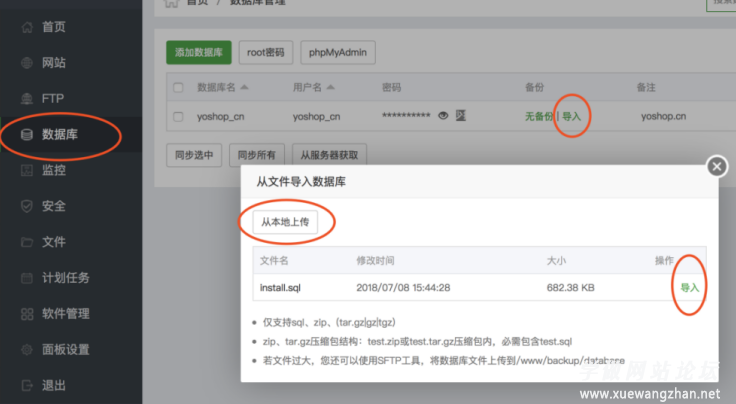Show the password with the eye icon
Viewport: 736px width, 404px height.
pos(443,115)
